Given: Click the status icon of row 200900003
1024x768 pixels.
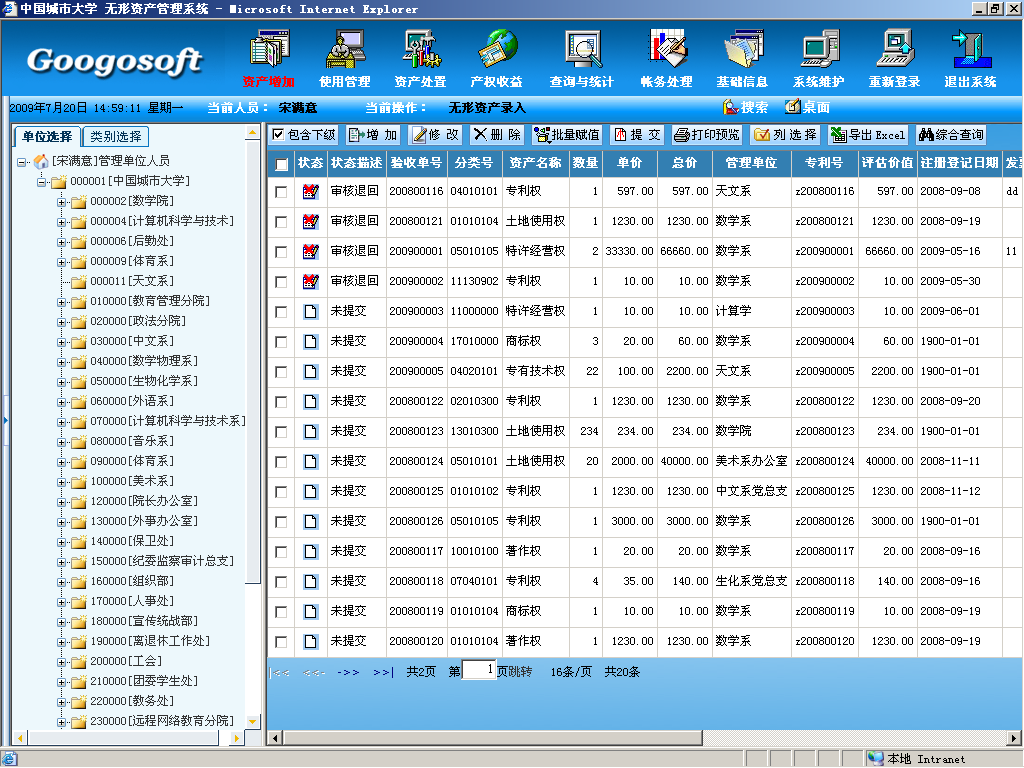Looking at the screenshot, I should 311,312.
